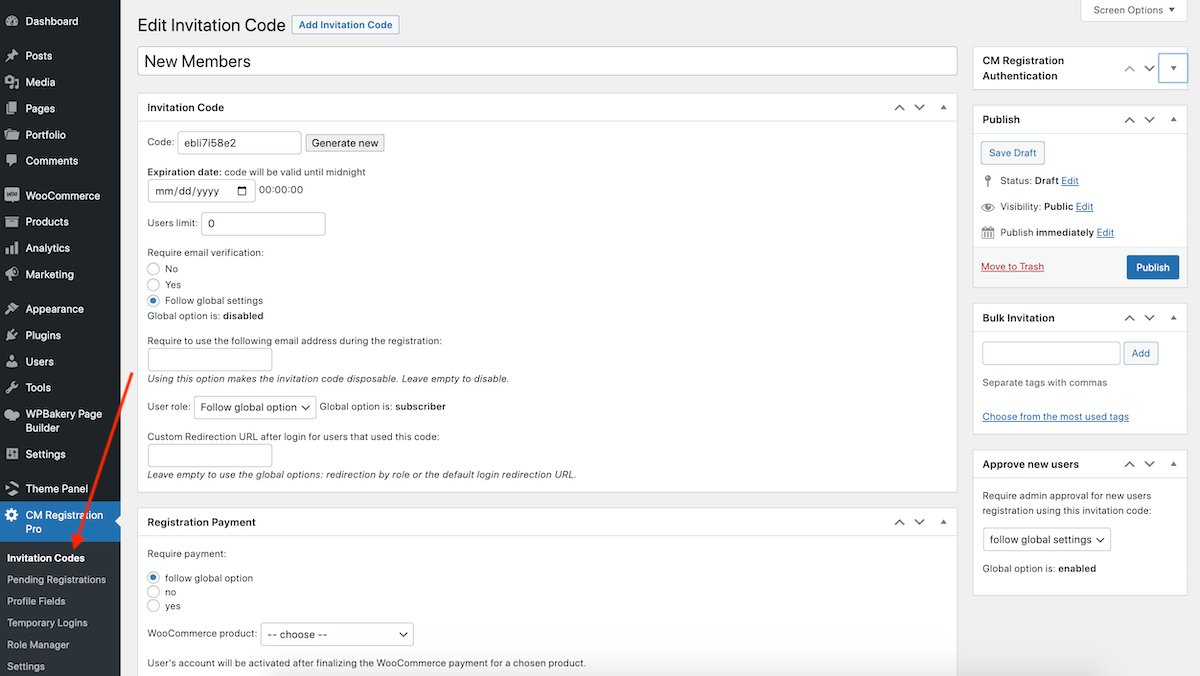Edit the Visibility Public link
1200x676 pixels.
pos(1085,207)
